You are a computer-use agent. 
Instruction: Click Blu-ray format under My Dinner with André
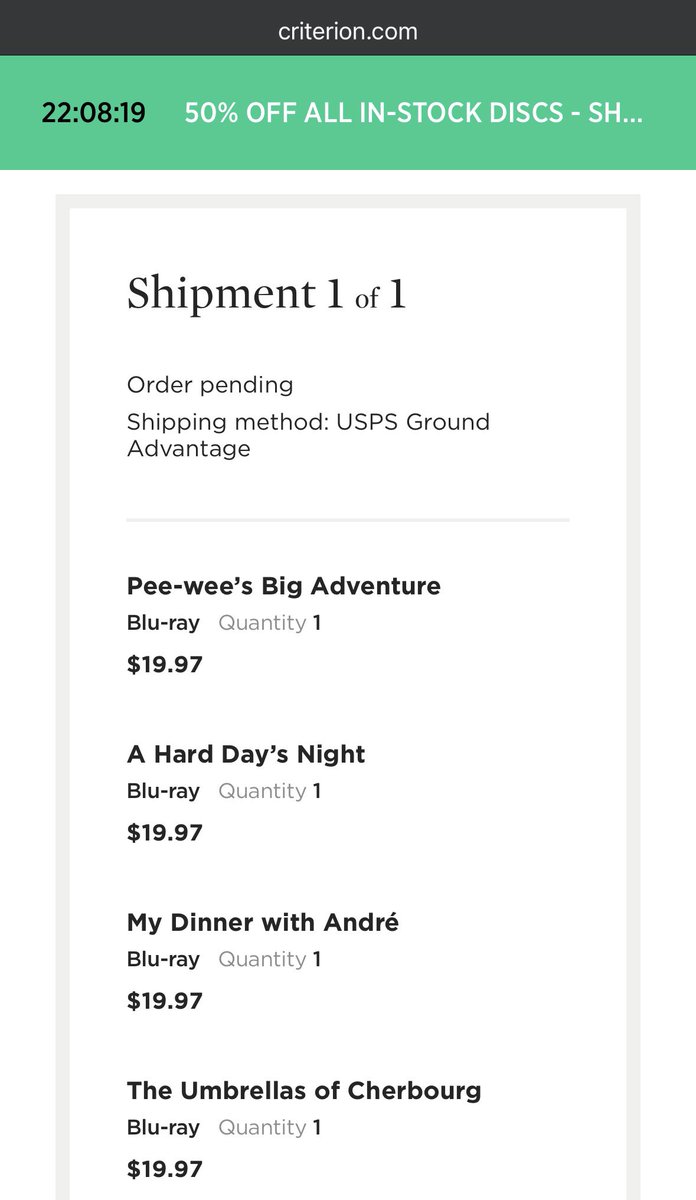(x=163, y=959)
